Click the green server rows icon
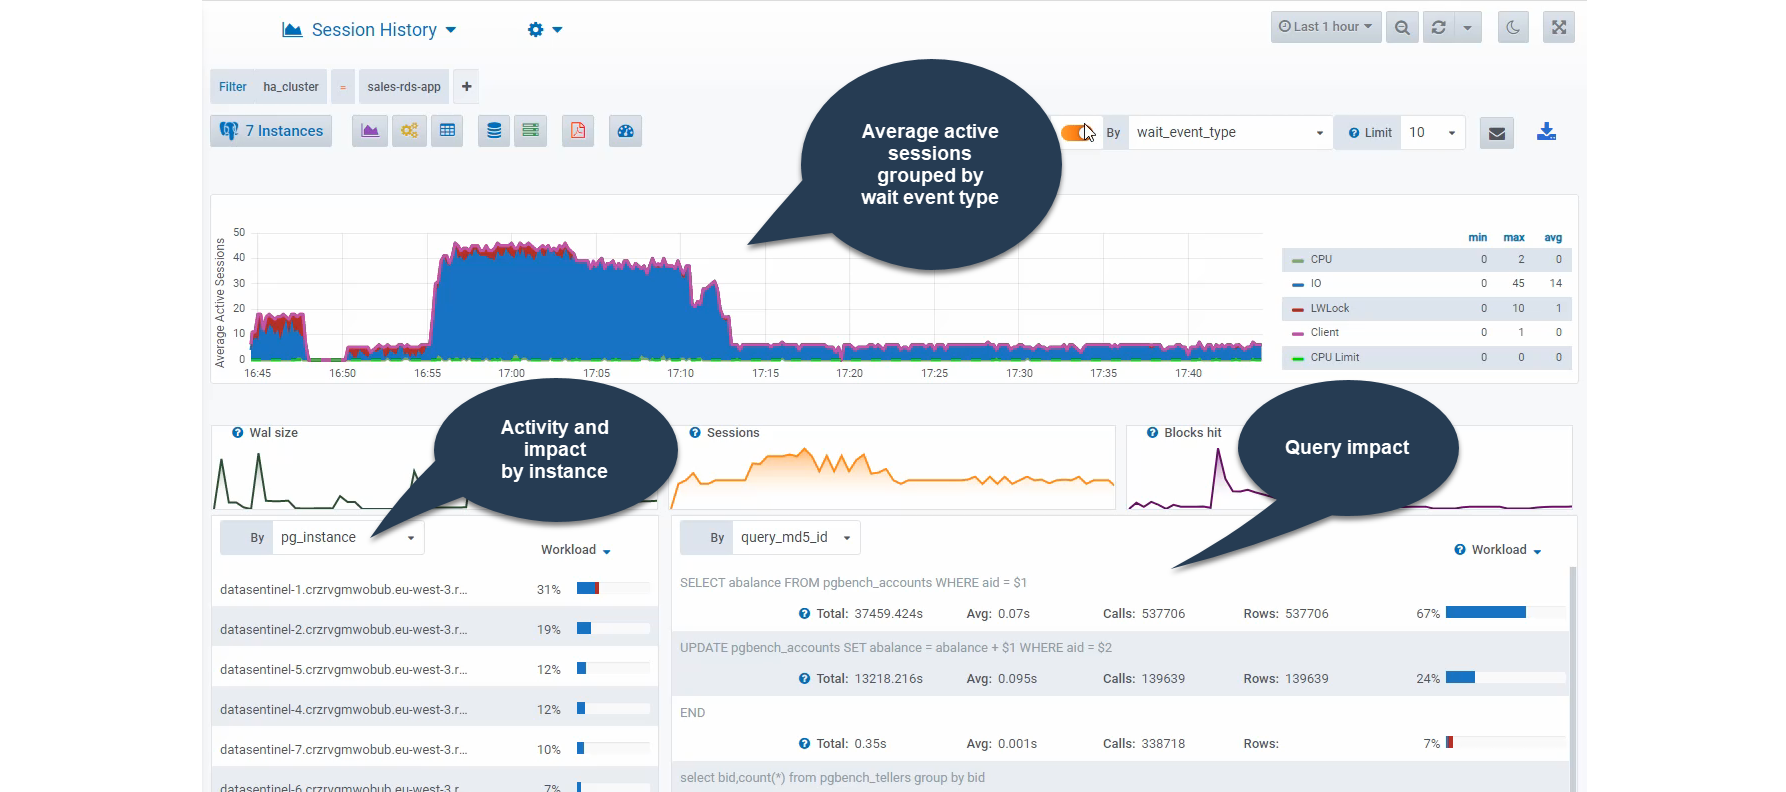The height and width of the screenshot is (792, 1786). [x=531, y=131]
